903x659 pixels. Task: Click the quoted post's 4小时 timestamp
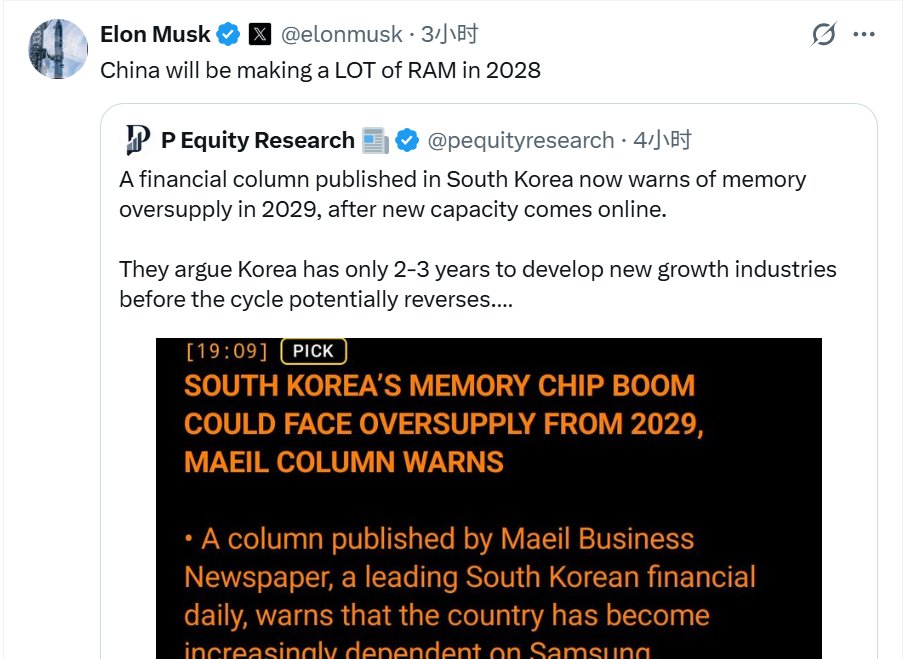point(662,140)
